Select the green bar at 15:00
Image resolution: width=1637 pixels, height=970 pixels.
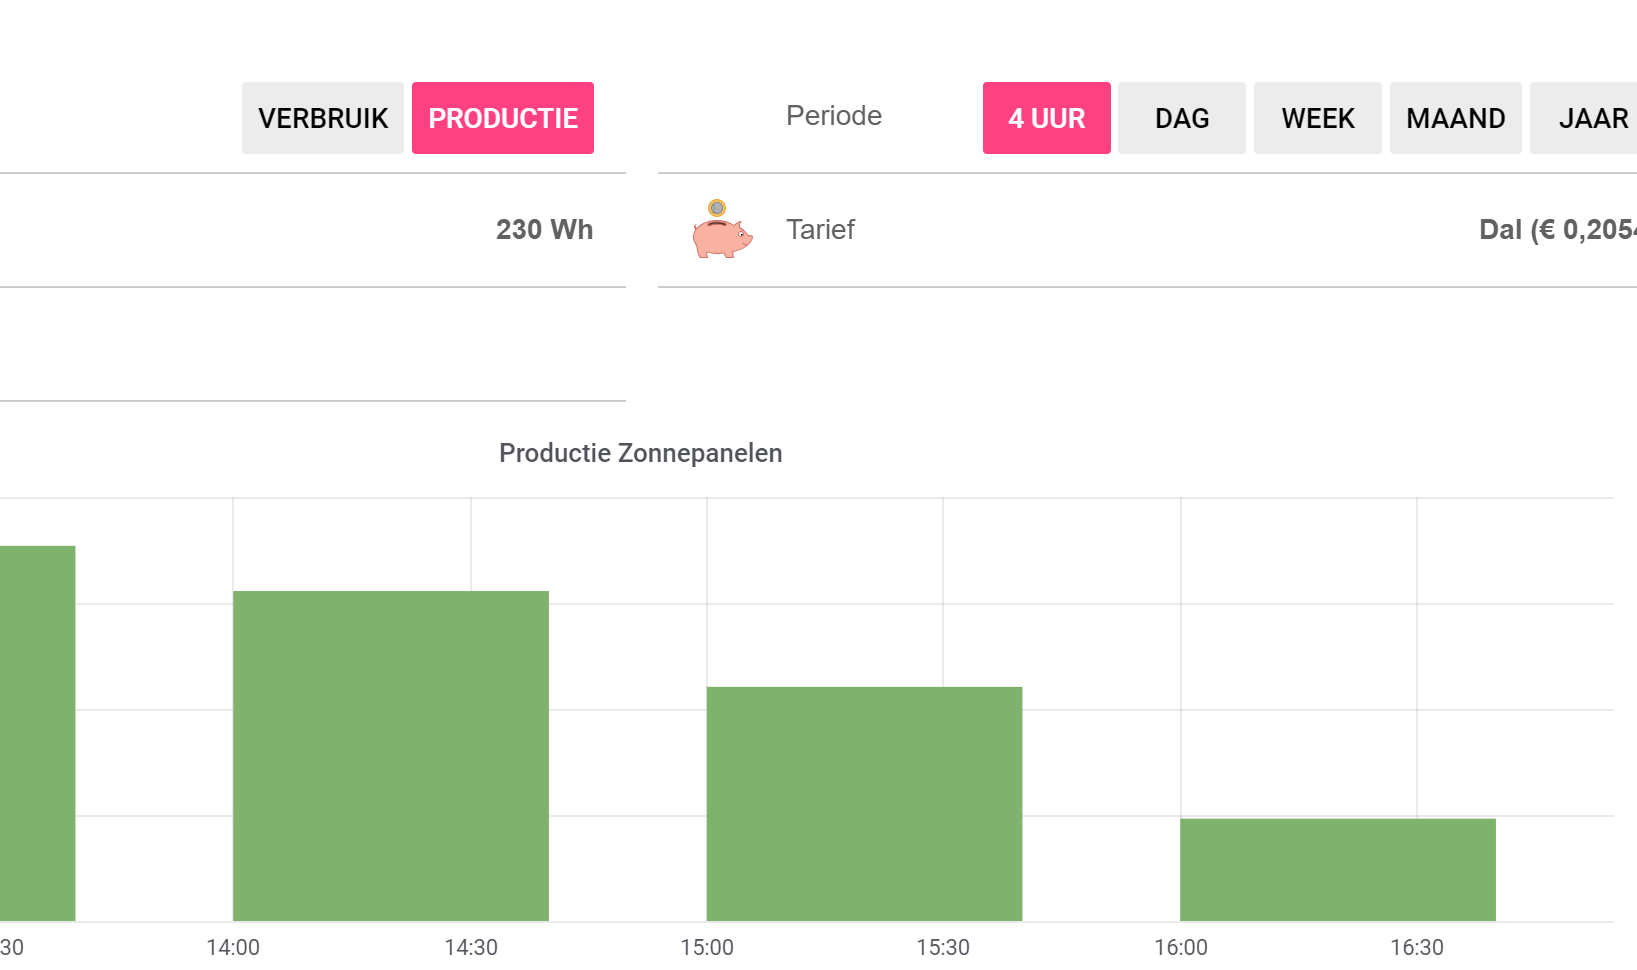coord(865,804)
